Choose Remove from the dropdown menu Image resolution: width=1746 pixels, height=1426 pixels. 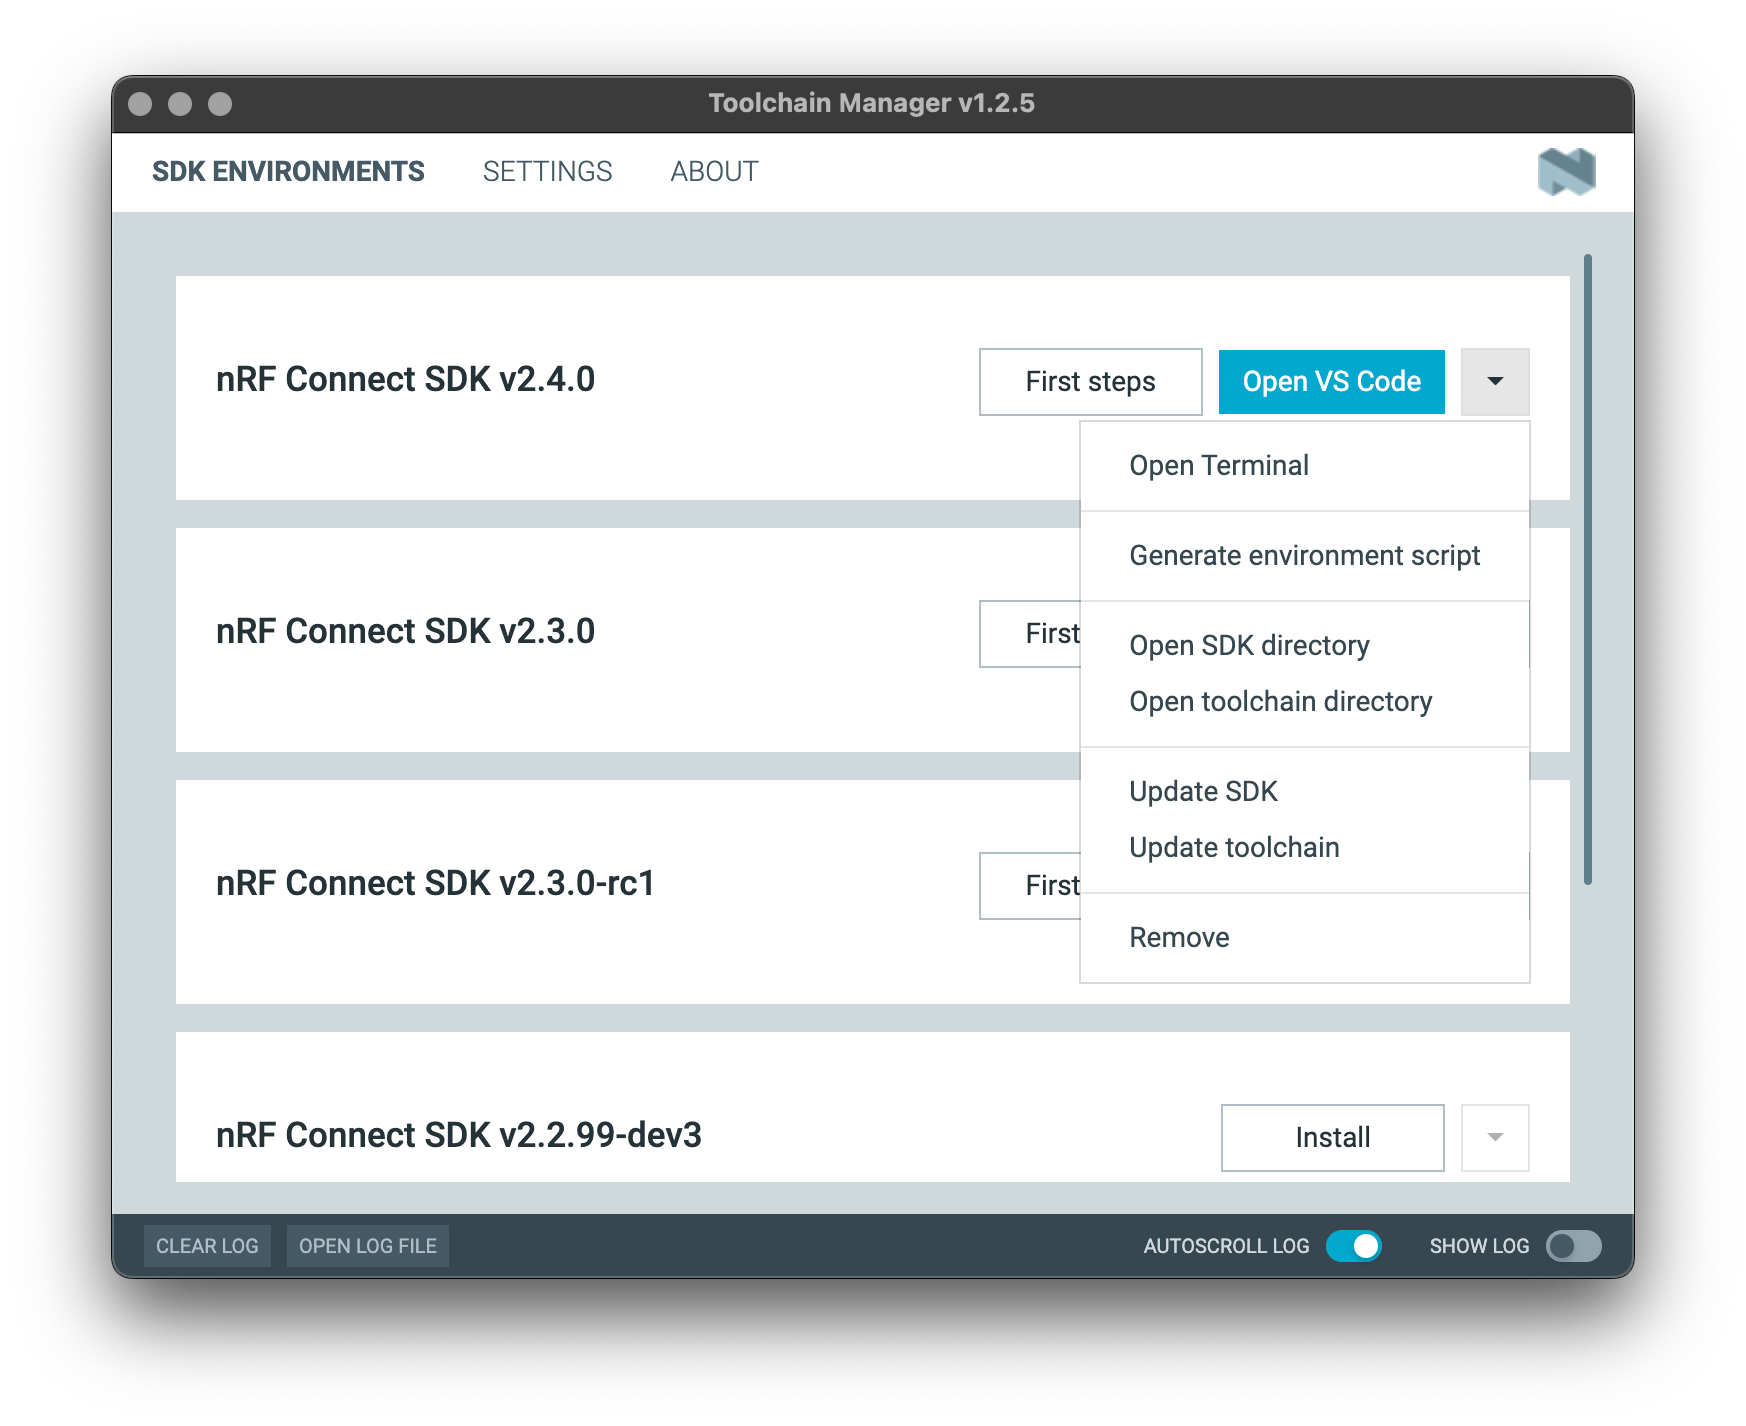tap(1179, 938)
